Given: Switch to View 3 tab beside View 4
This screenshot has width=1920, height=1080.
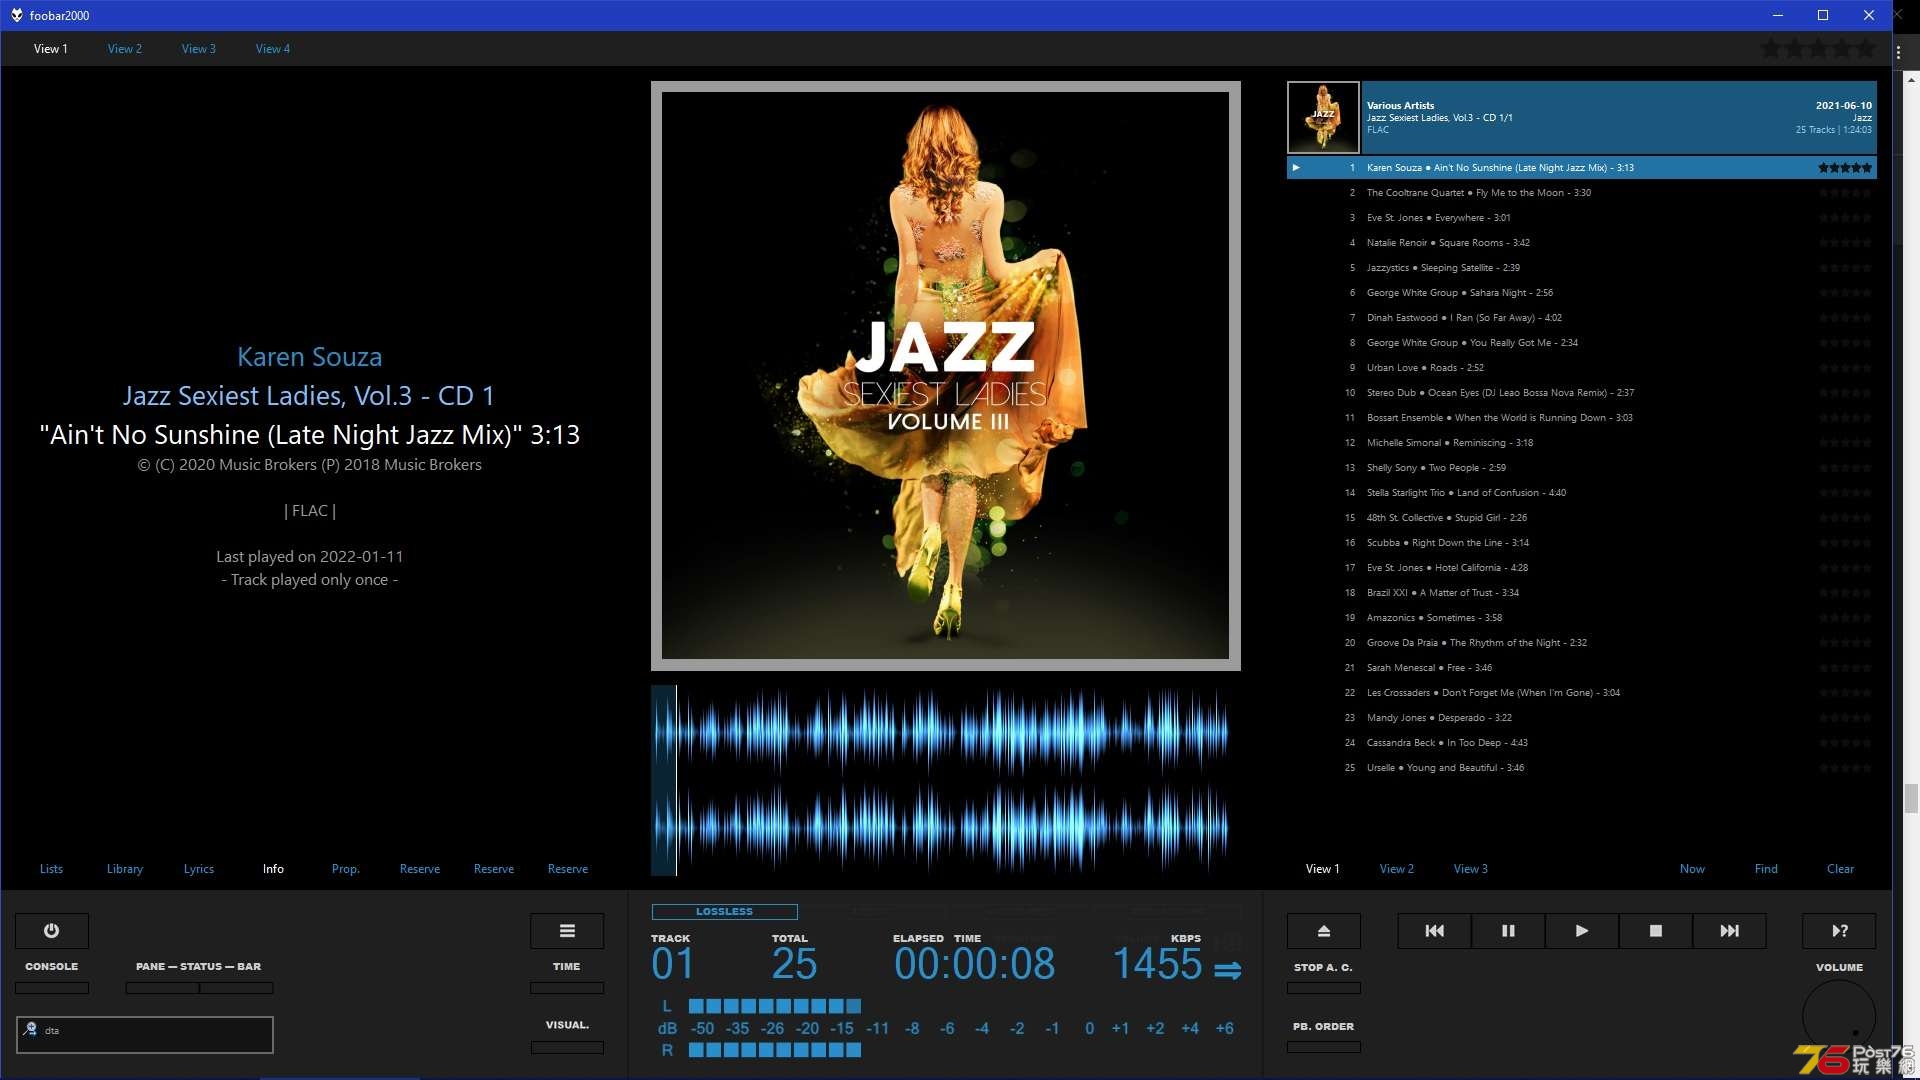Looking at the screenshot, I should tap(198, 48).
